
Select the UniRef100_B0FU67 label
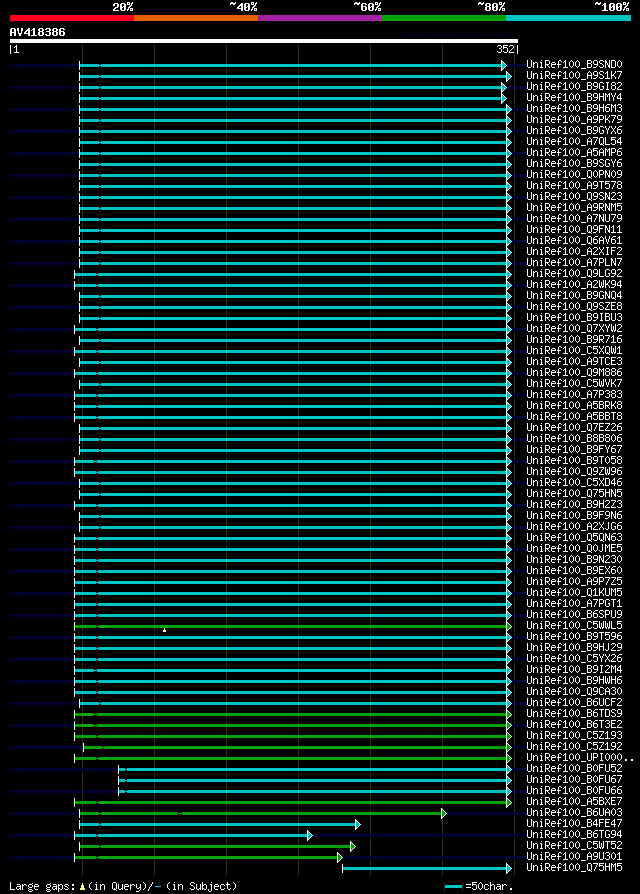pos(574,779)
